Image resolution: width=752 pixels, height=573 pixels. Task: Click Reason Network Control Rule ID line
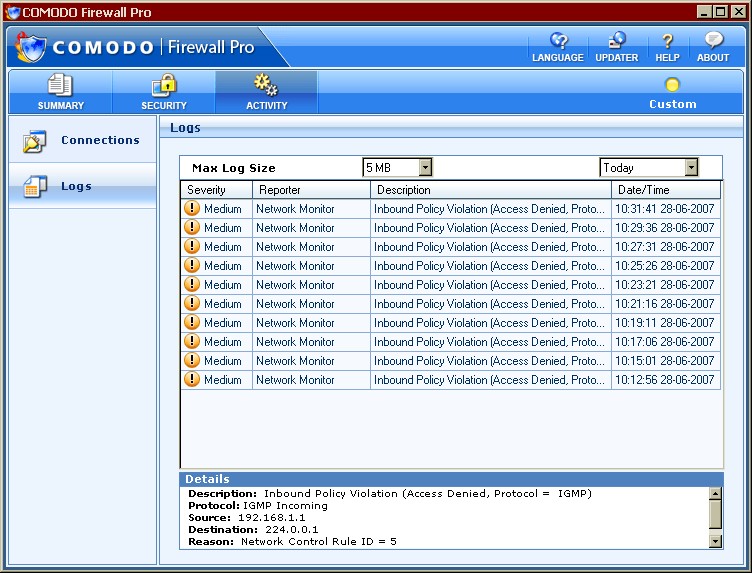coord(292,542)
